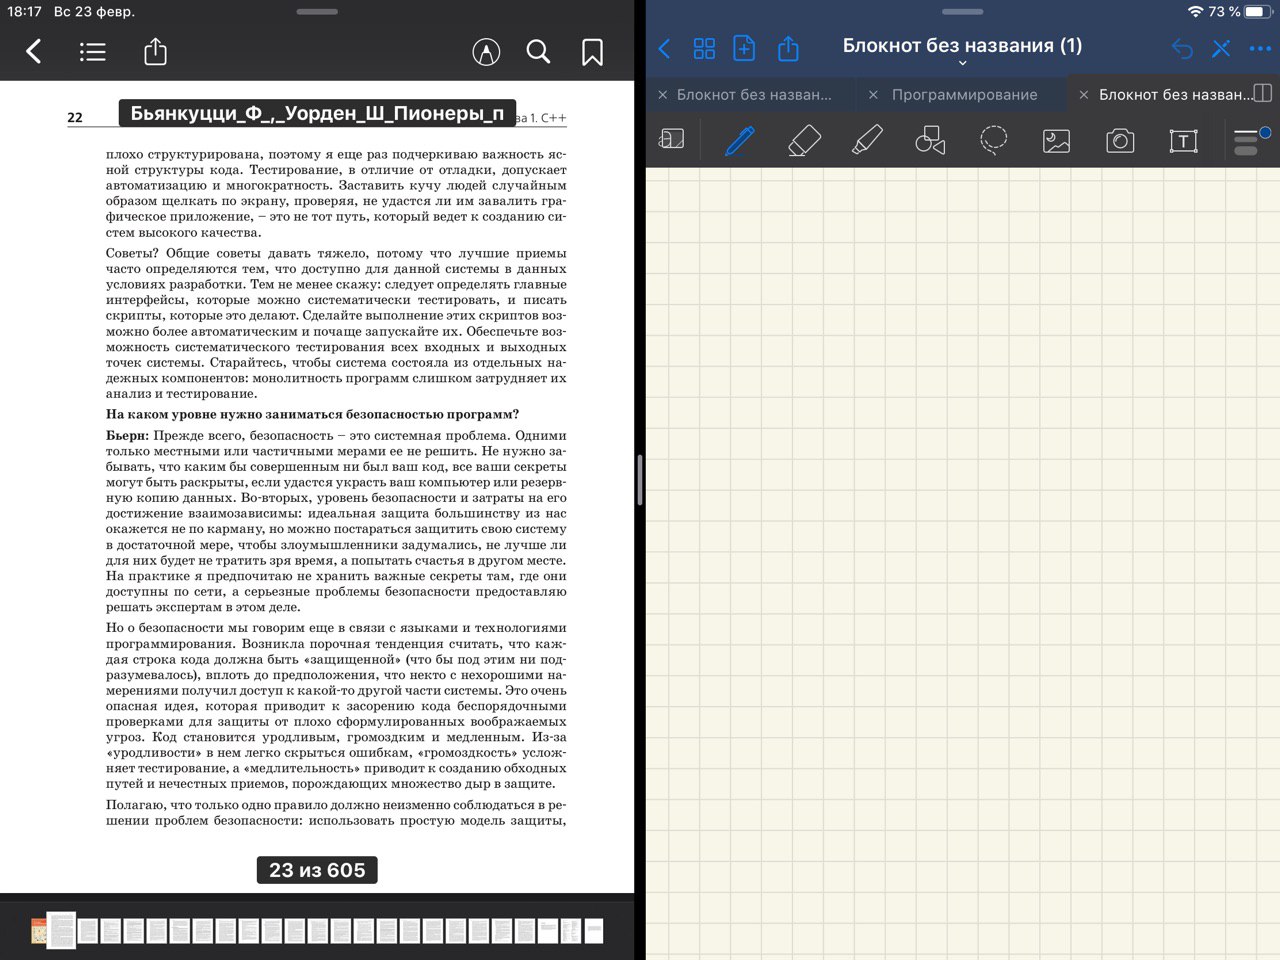Click page number '22' in header
1280x960 pixels.
pyautogui.click(x=75, y=118)
